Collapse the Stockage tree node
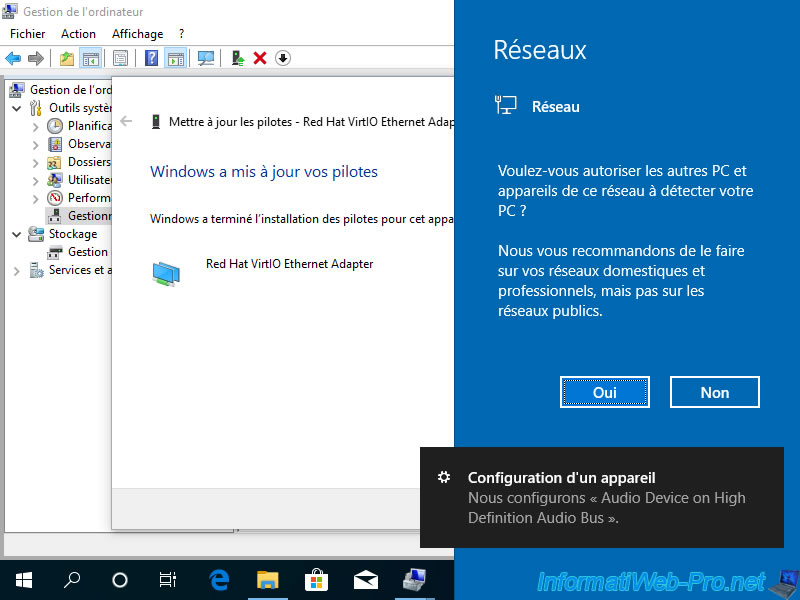 click(16, 234)
